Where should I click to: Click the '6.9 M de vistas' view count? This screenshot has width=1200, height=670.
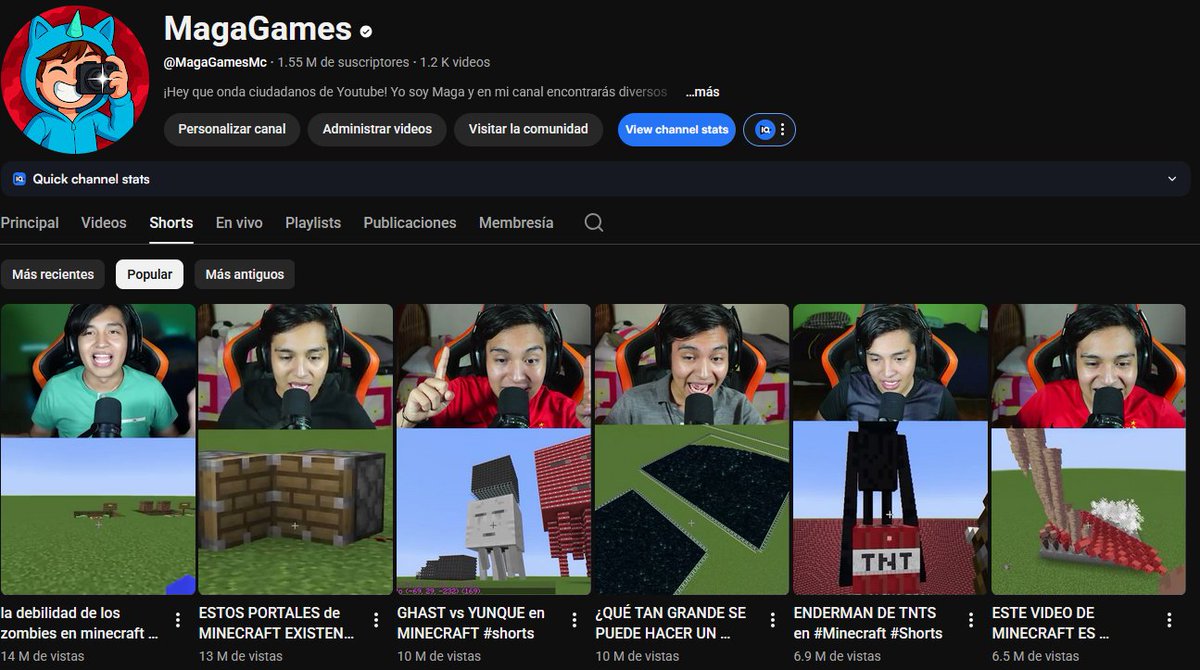[837, 656]
